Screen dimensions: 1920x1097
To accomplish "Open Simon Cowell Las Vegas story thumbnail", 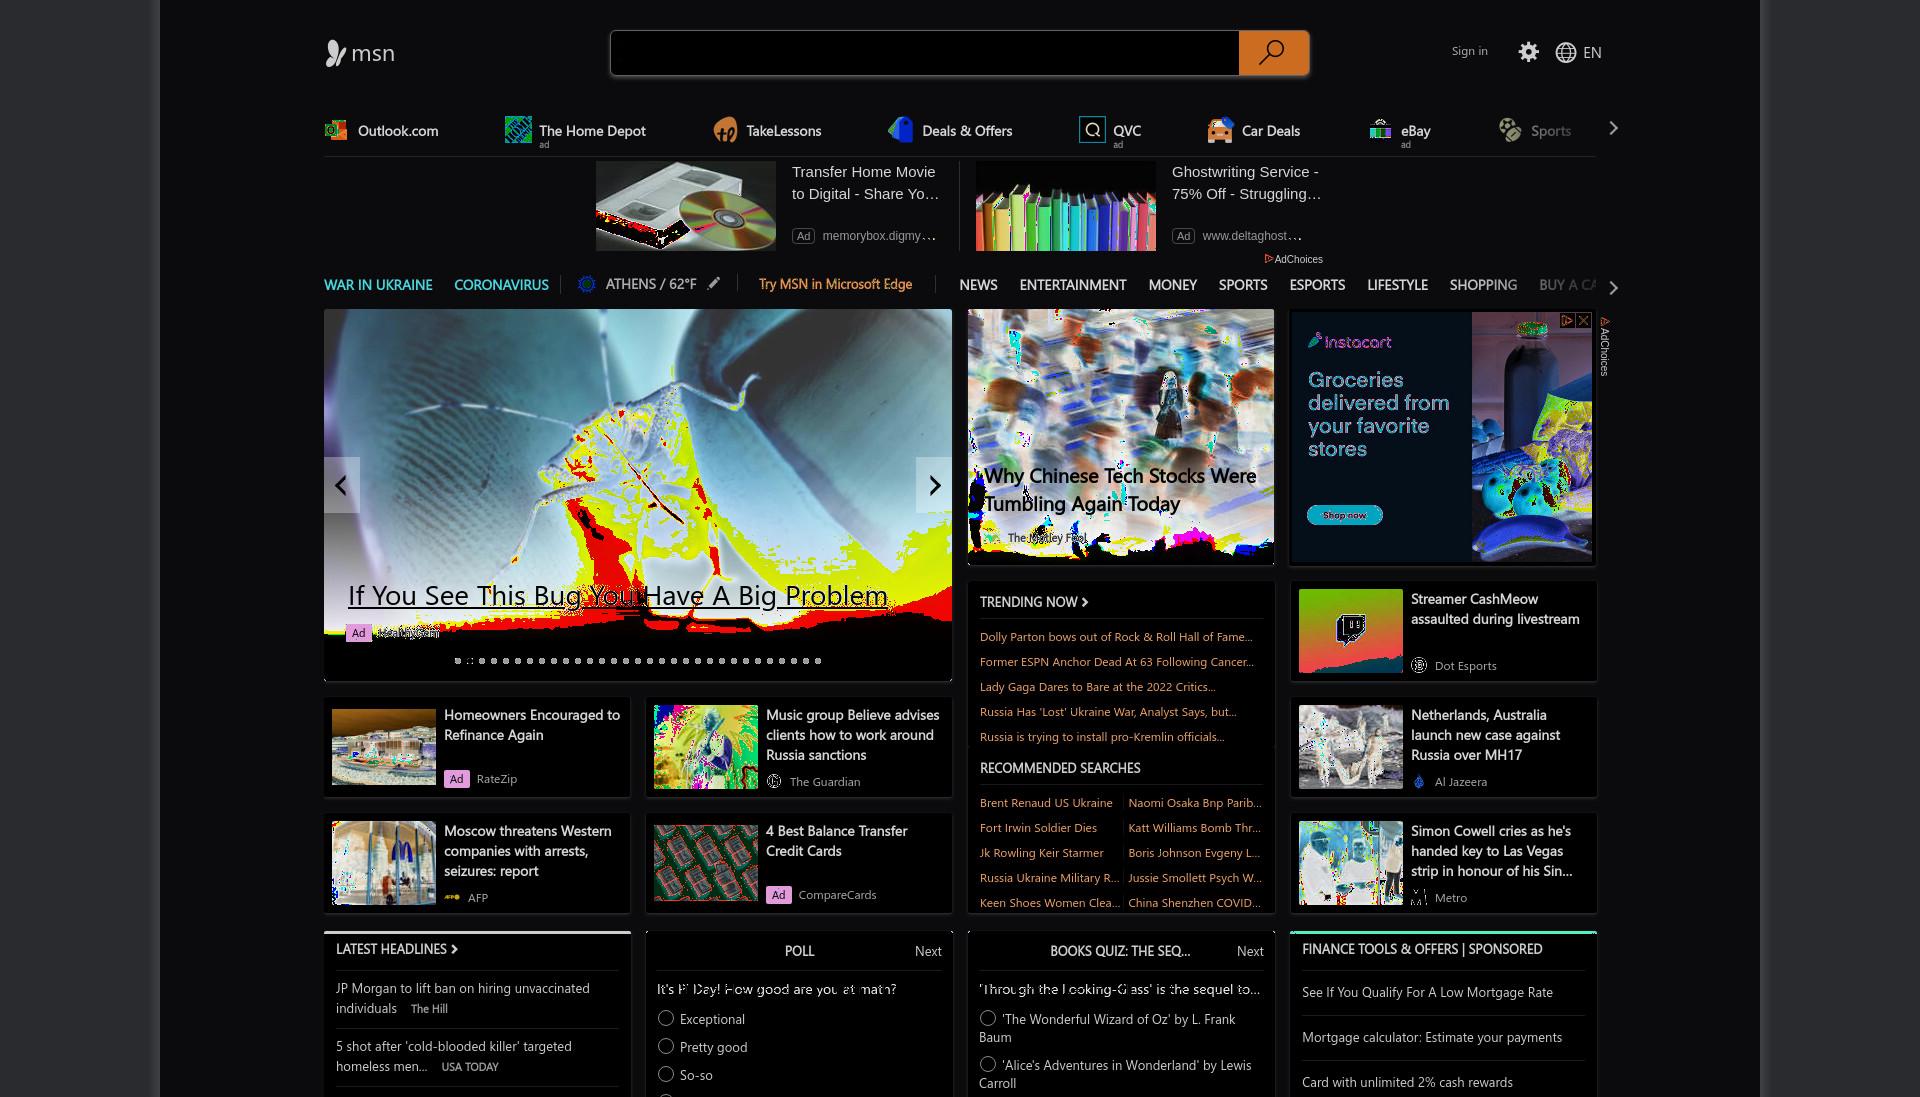I will point(1351,863).
